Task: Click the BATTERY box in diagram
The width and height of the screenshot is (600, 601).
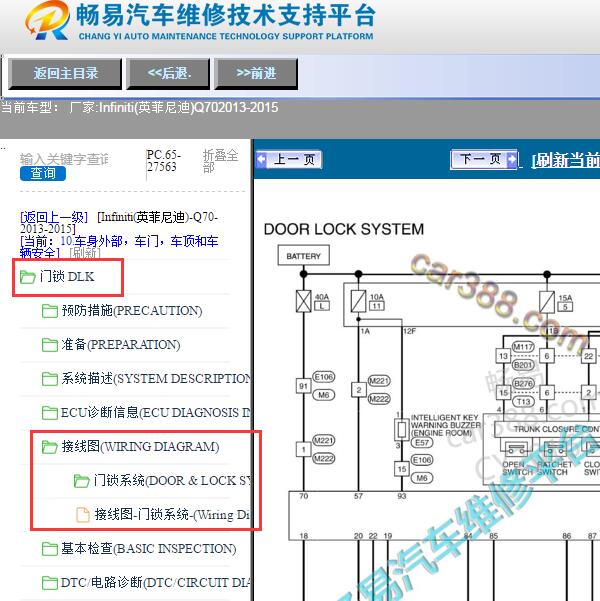Action: (x=304, y=256)
